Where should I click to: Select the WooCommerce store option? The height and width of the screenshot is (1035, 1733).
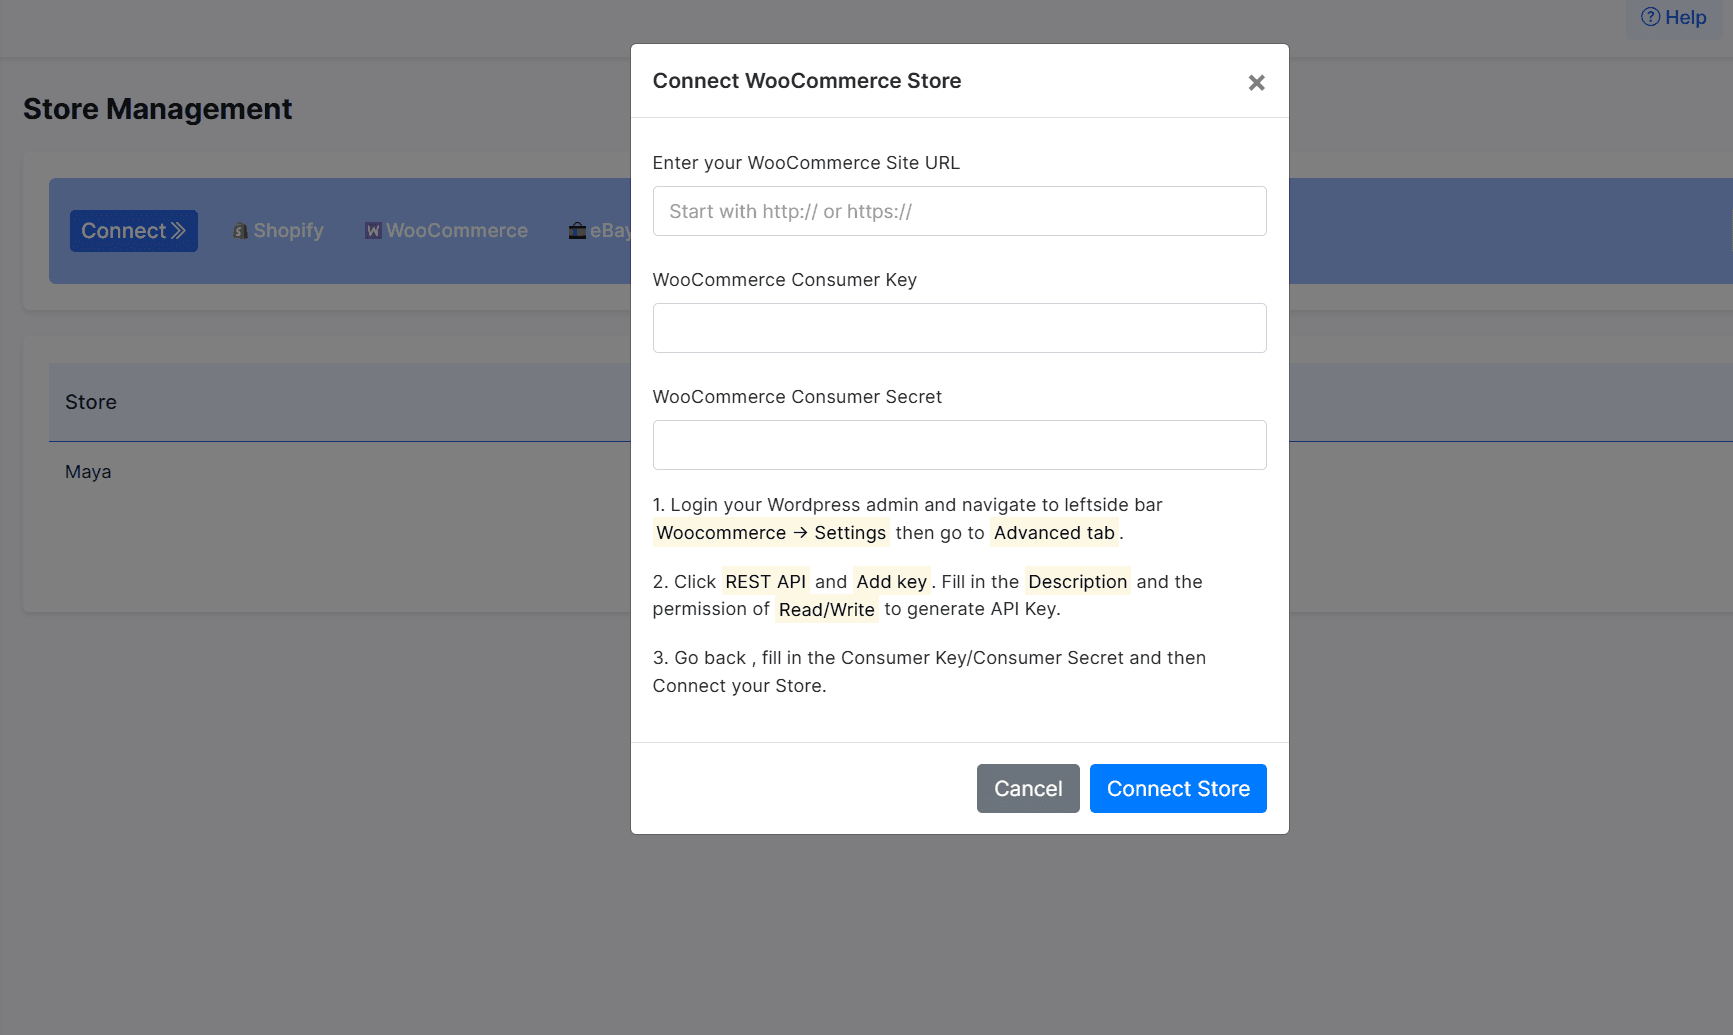(x=446, y=231)
